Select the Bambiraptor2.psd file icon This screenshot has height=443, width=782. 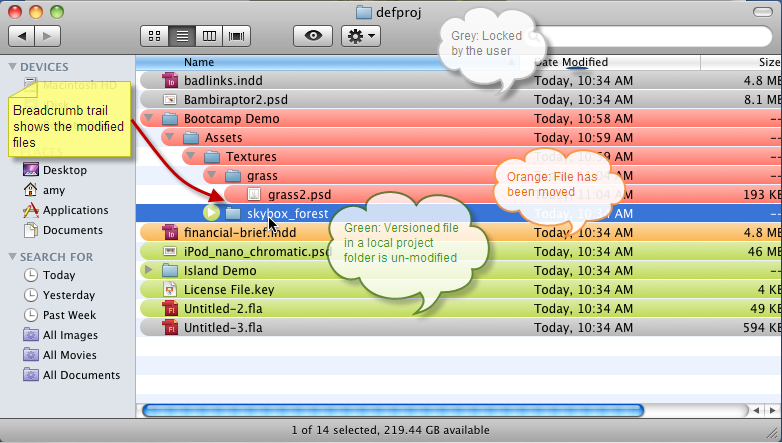(x=170, y=99)
